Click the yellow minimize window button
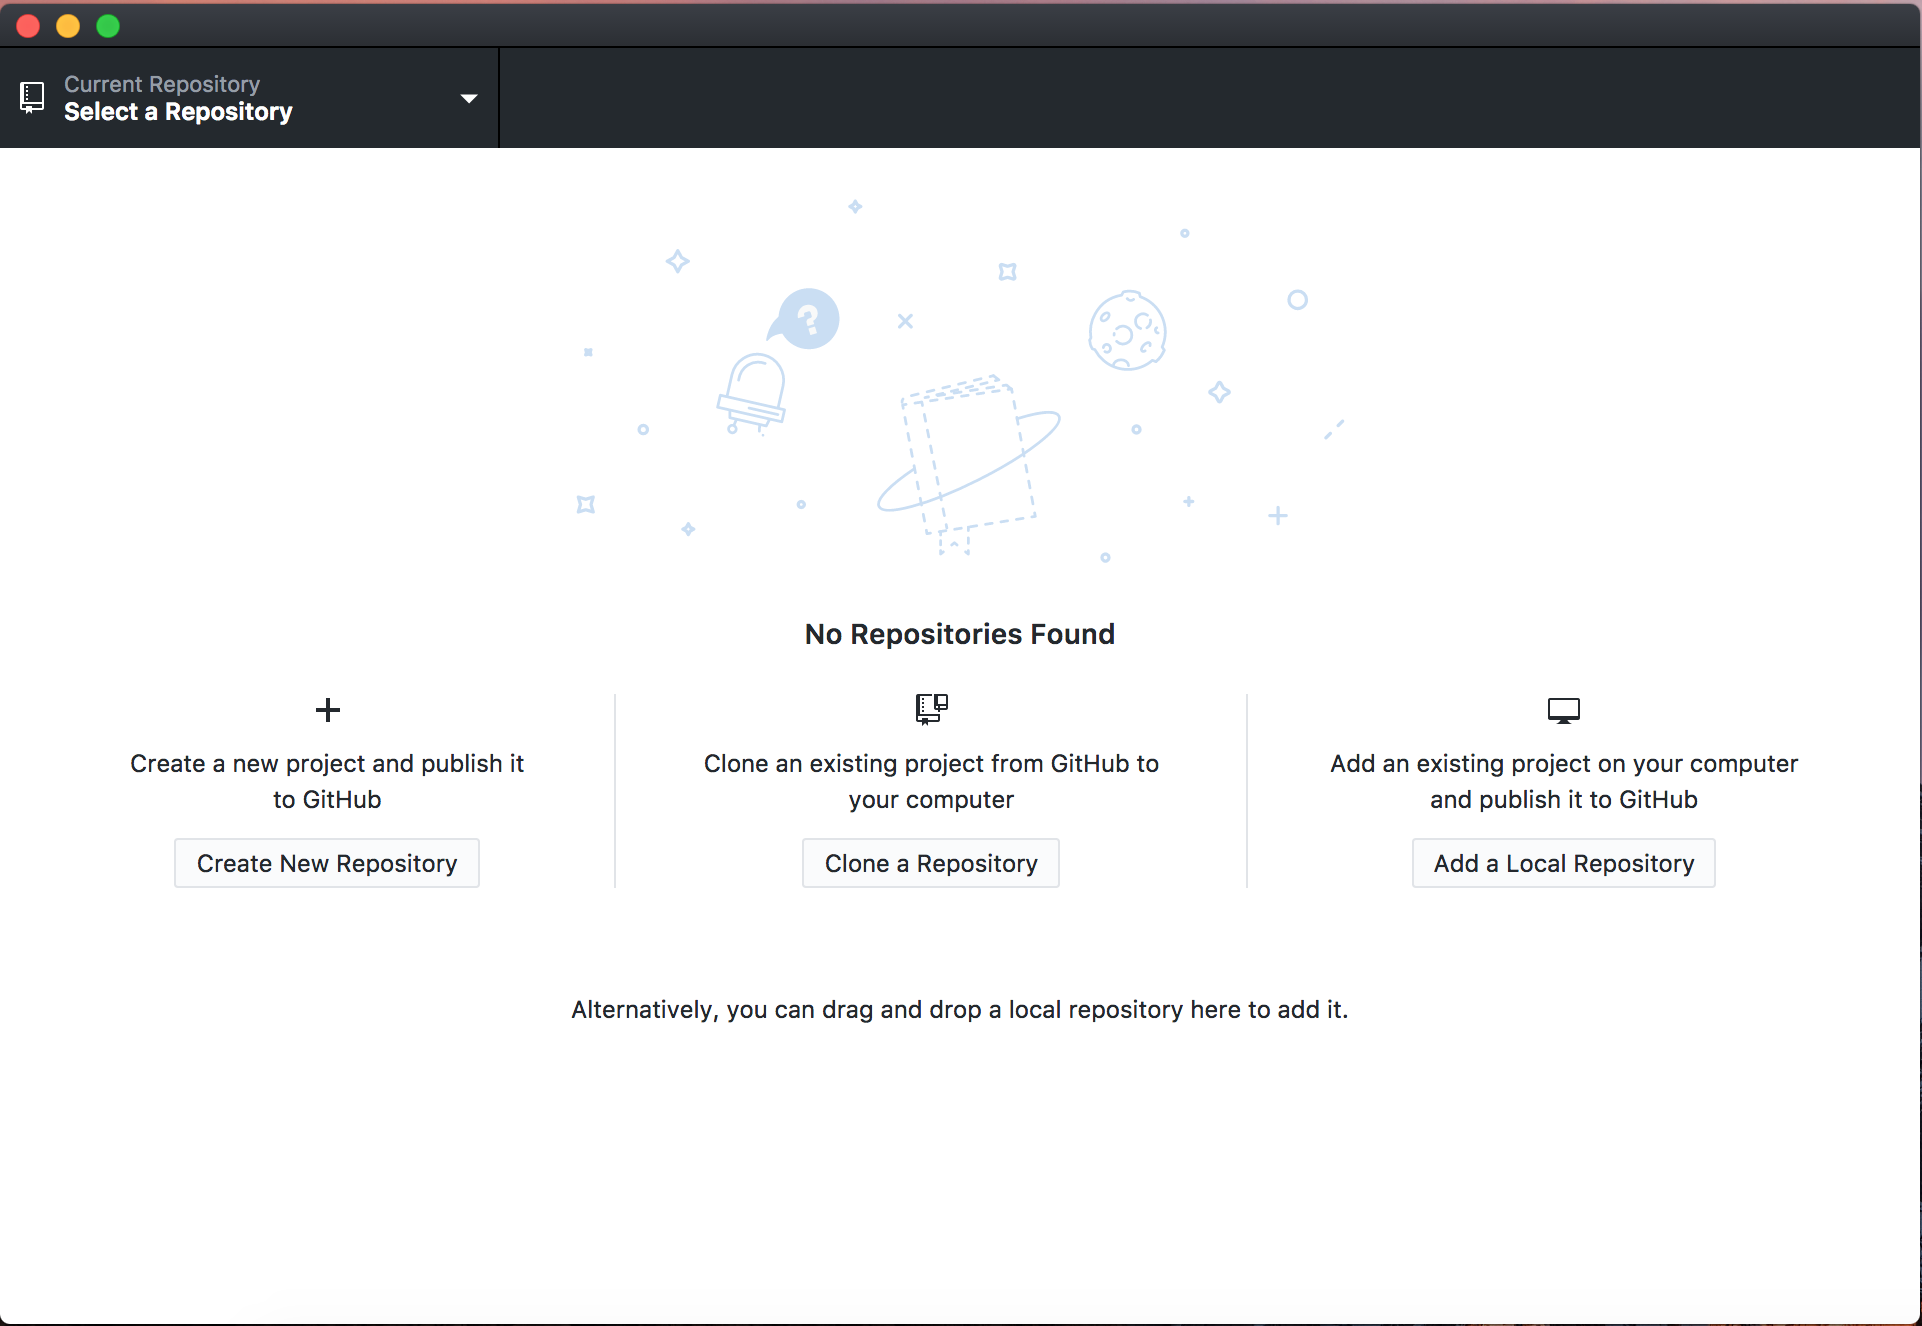Image resolution: width=1922 pixels, height=1326 pixels. click(68, 26)
